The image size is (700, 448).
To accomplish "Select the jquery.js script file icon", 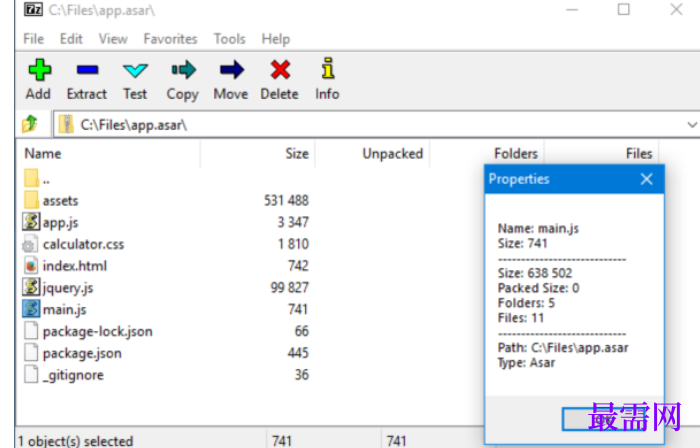I will 31,287.
